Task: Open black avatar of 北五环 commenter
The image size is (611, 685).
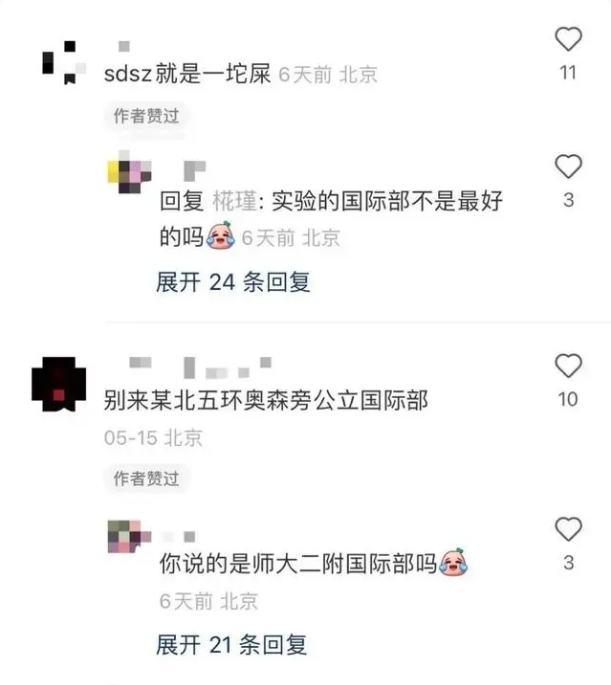Action: pyautogui.click(x=59, y=384)
